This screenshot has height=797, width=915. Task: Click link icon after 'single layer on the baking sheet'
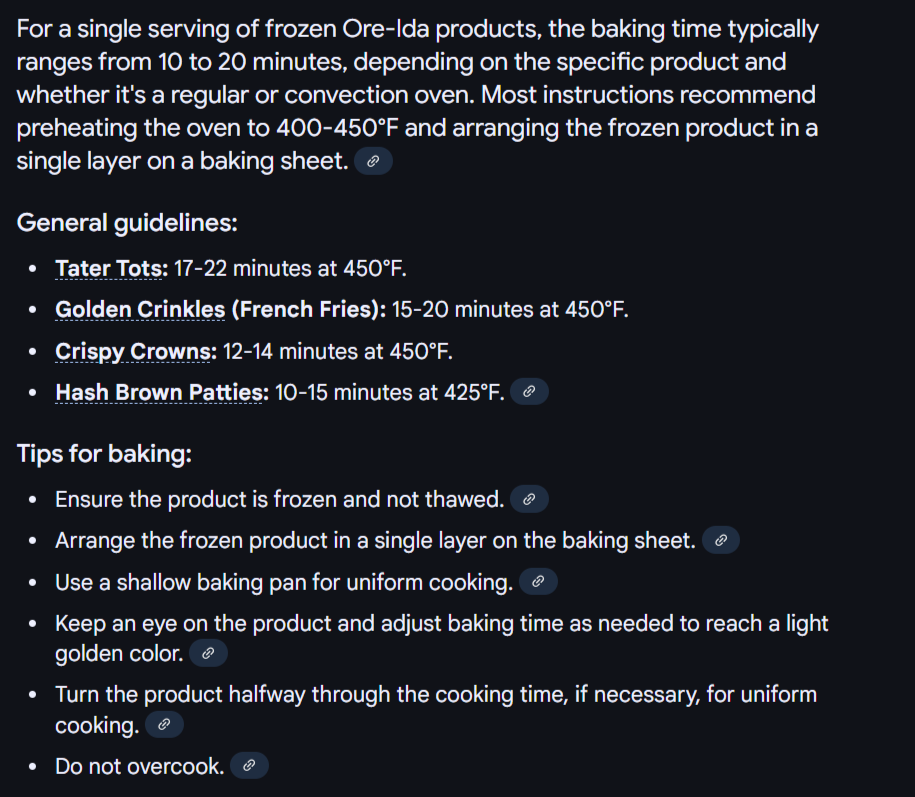(721, 540)
